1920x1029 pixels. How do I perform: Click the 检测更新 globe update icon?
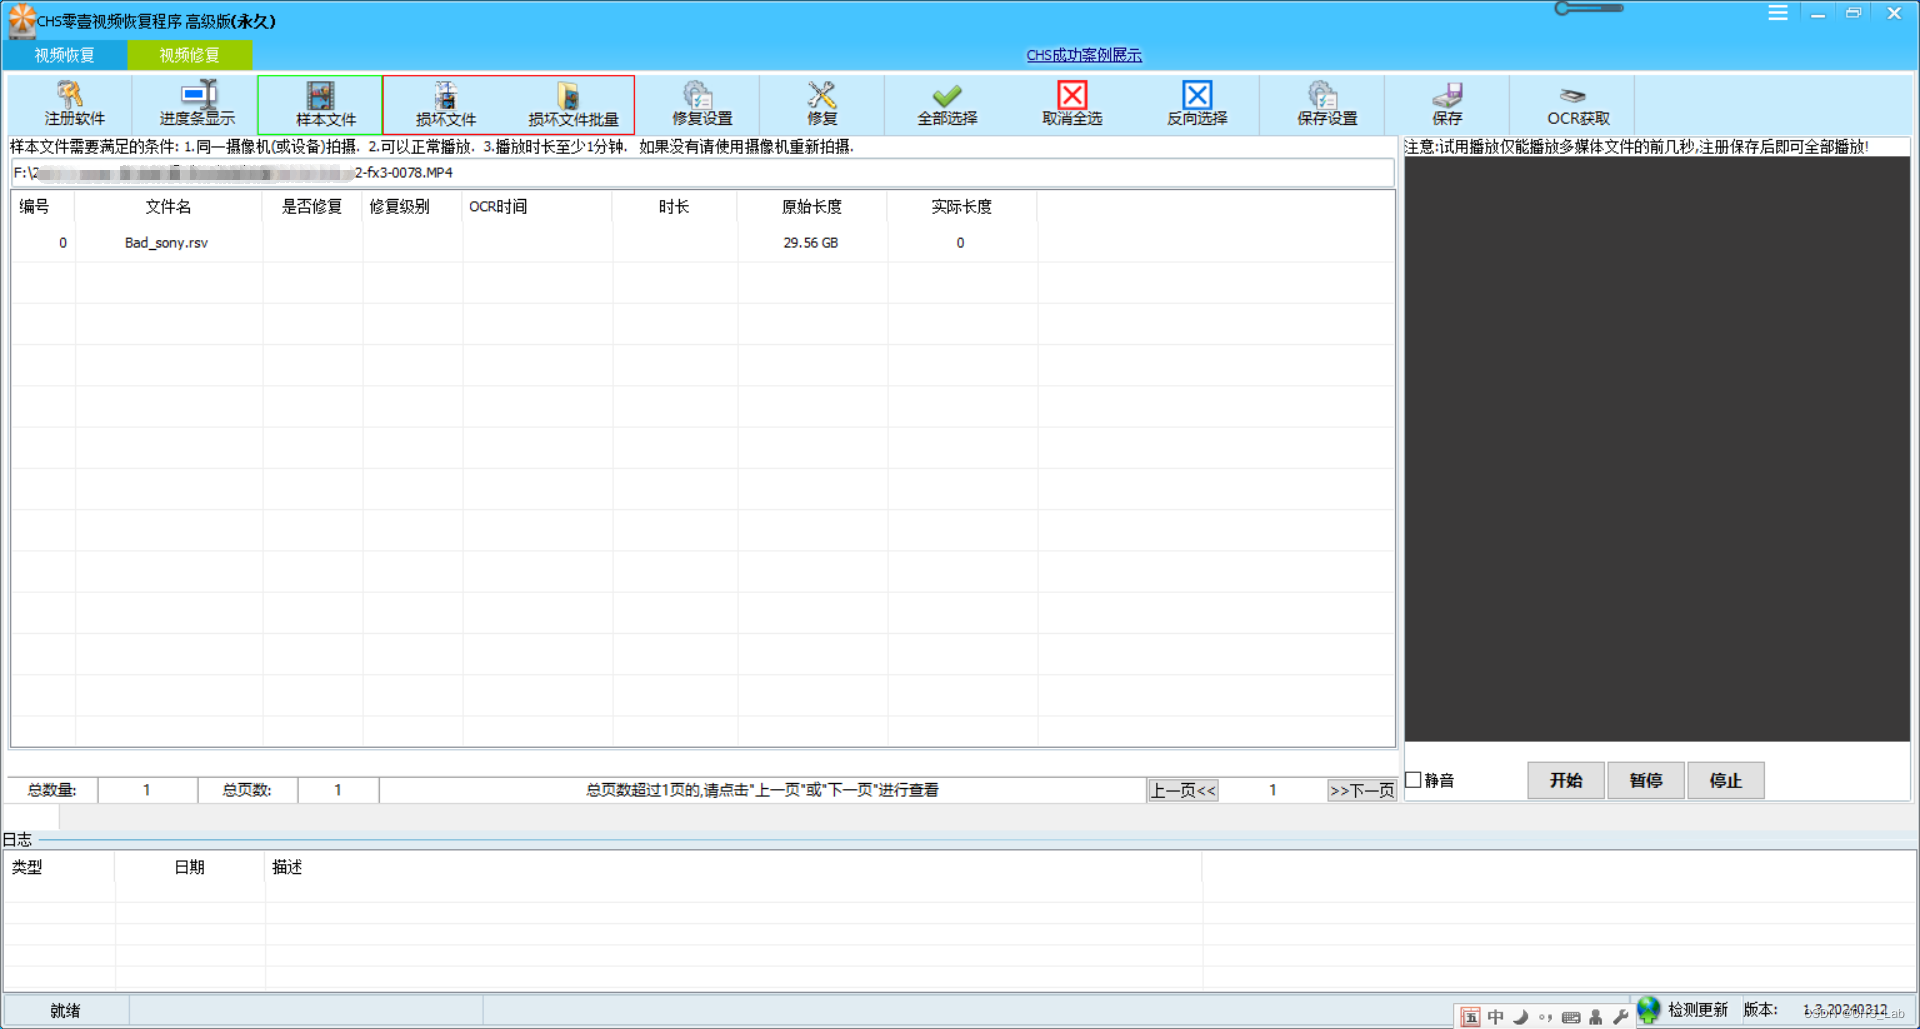point(1648,1010)
